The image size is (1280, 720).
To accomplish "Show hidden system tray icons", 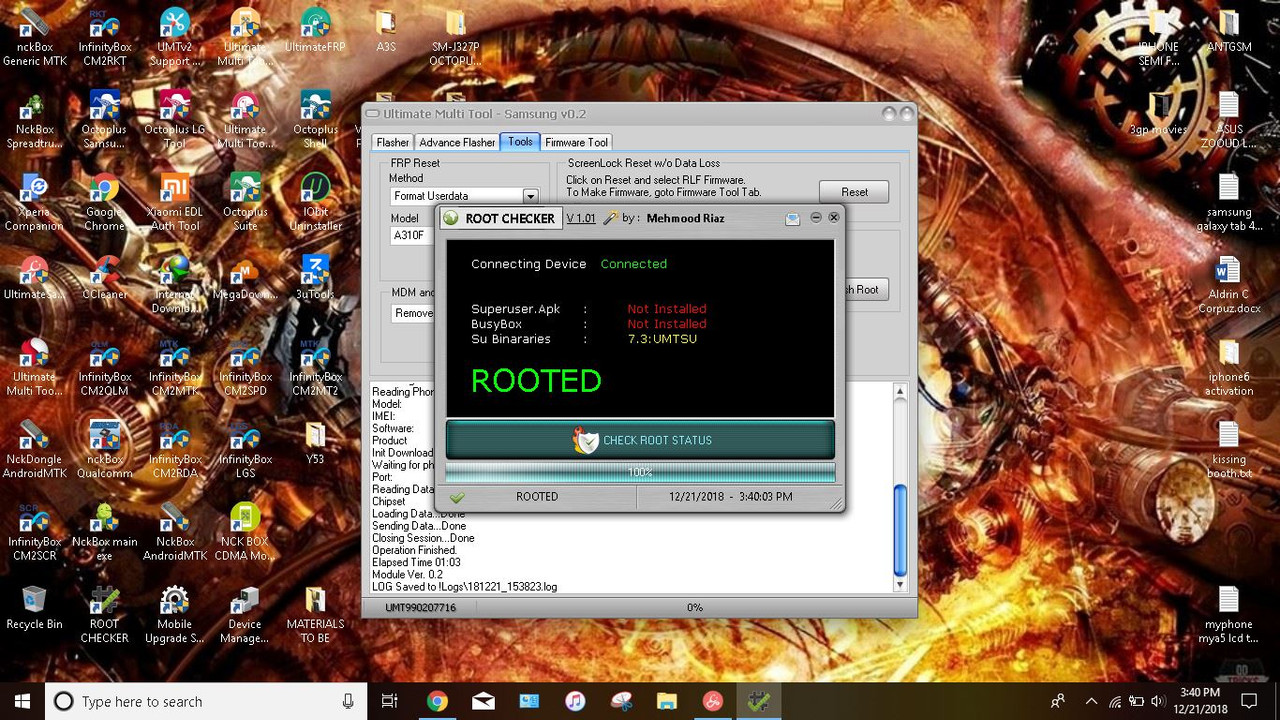I will 1091,701.
